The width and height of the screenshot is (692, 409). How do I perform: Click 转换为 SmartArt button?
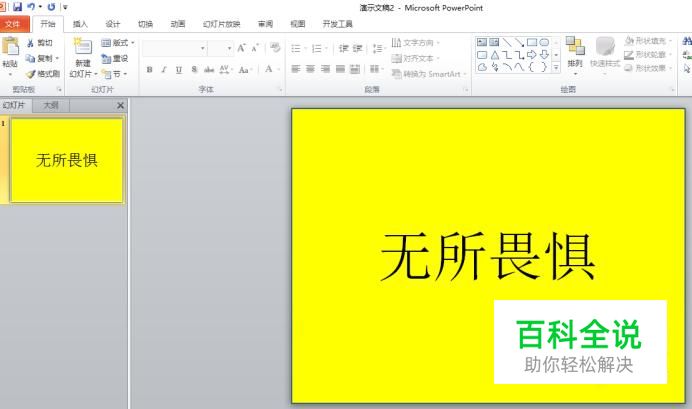click(x=429, y=74)
